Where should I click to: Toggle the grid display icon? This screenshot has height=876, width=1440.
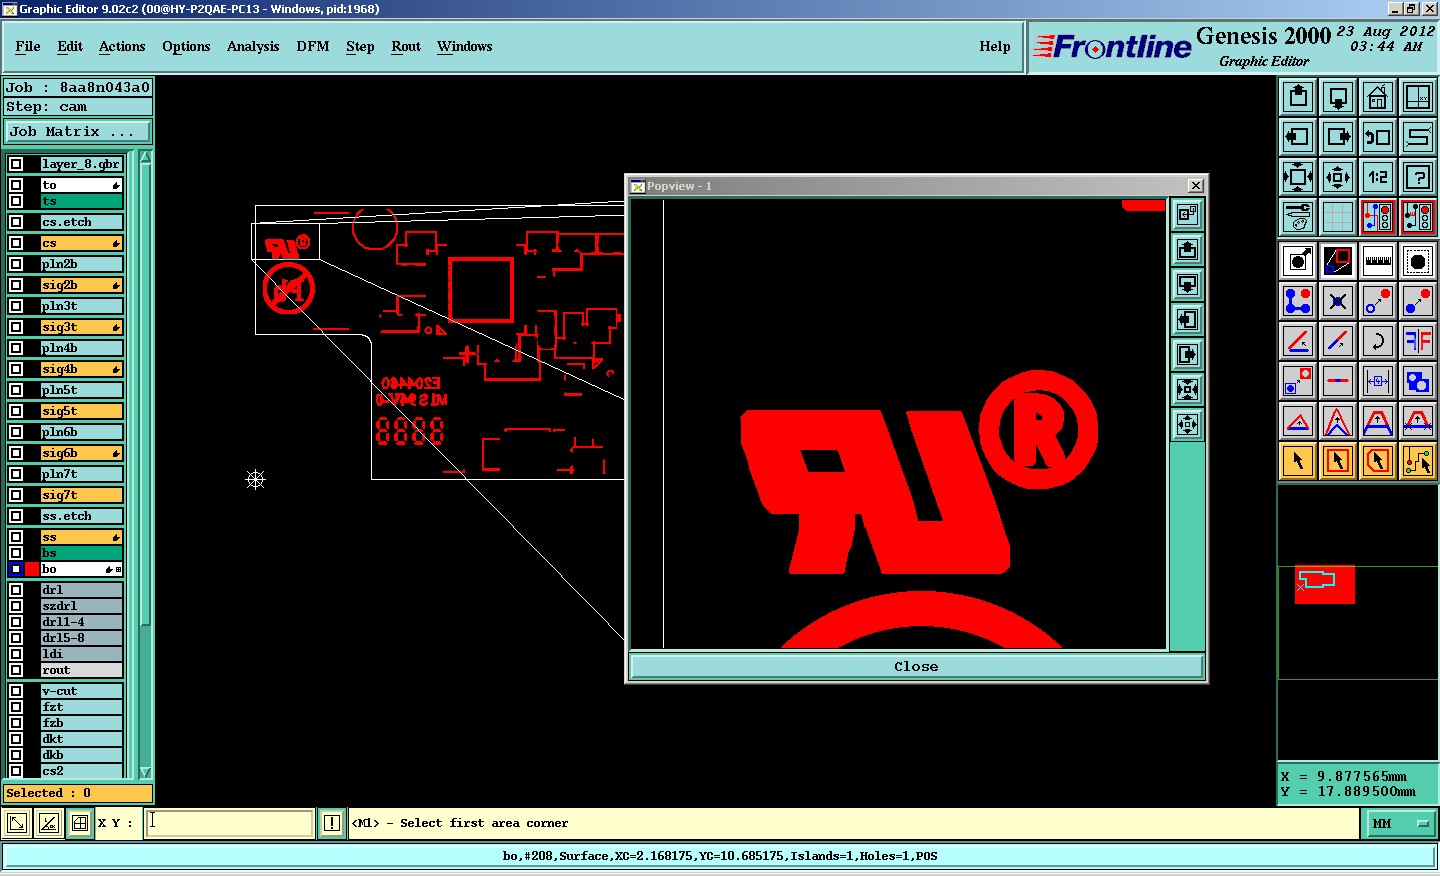tap(1338, 217)
